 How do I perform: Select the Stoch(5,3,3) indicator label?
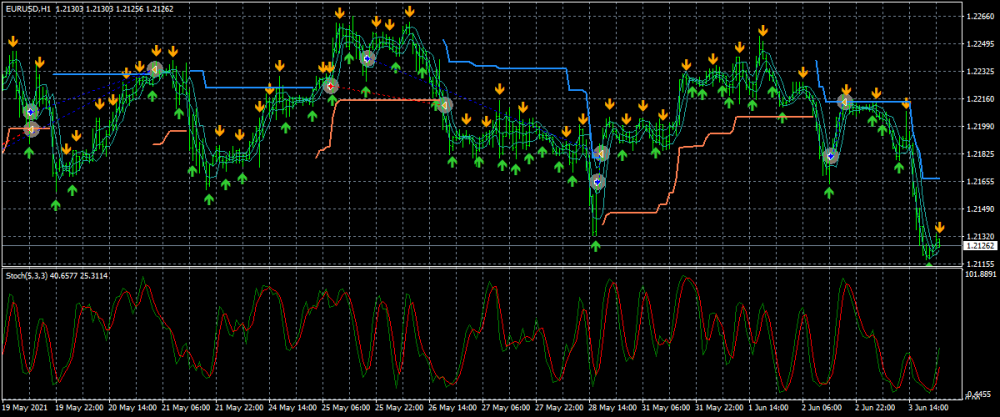(x=30, y=274)
